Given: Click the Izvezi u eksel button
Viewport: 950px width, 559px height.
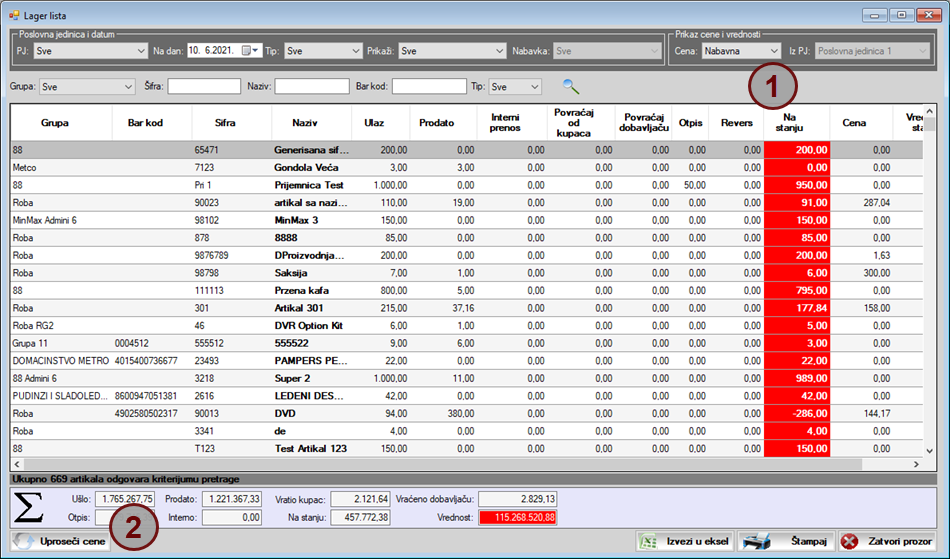Looking at the screenshot, I should [x=685, y=541].
